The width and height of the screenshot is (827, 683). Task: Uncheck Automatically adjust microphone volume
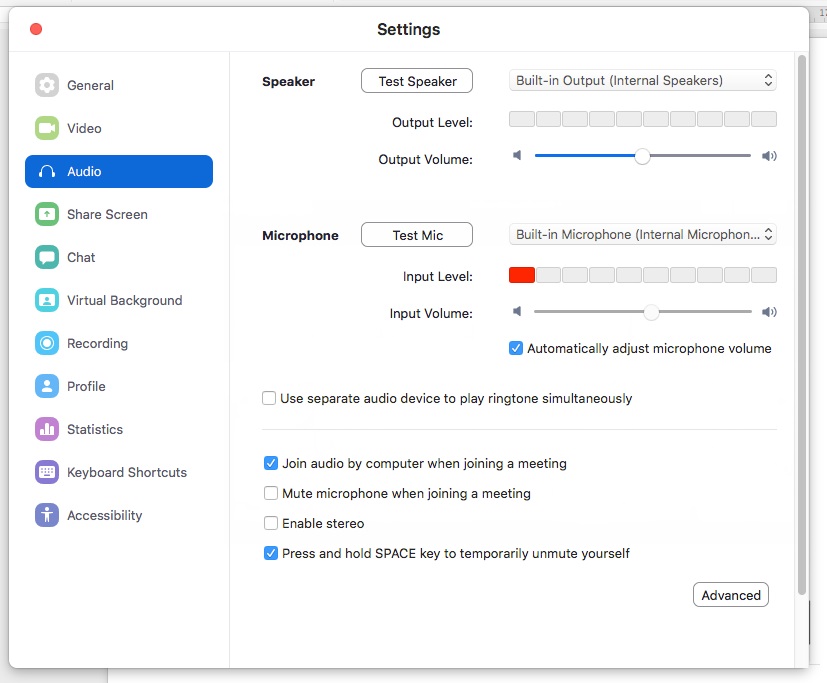click(516, 348)
